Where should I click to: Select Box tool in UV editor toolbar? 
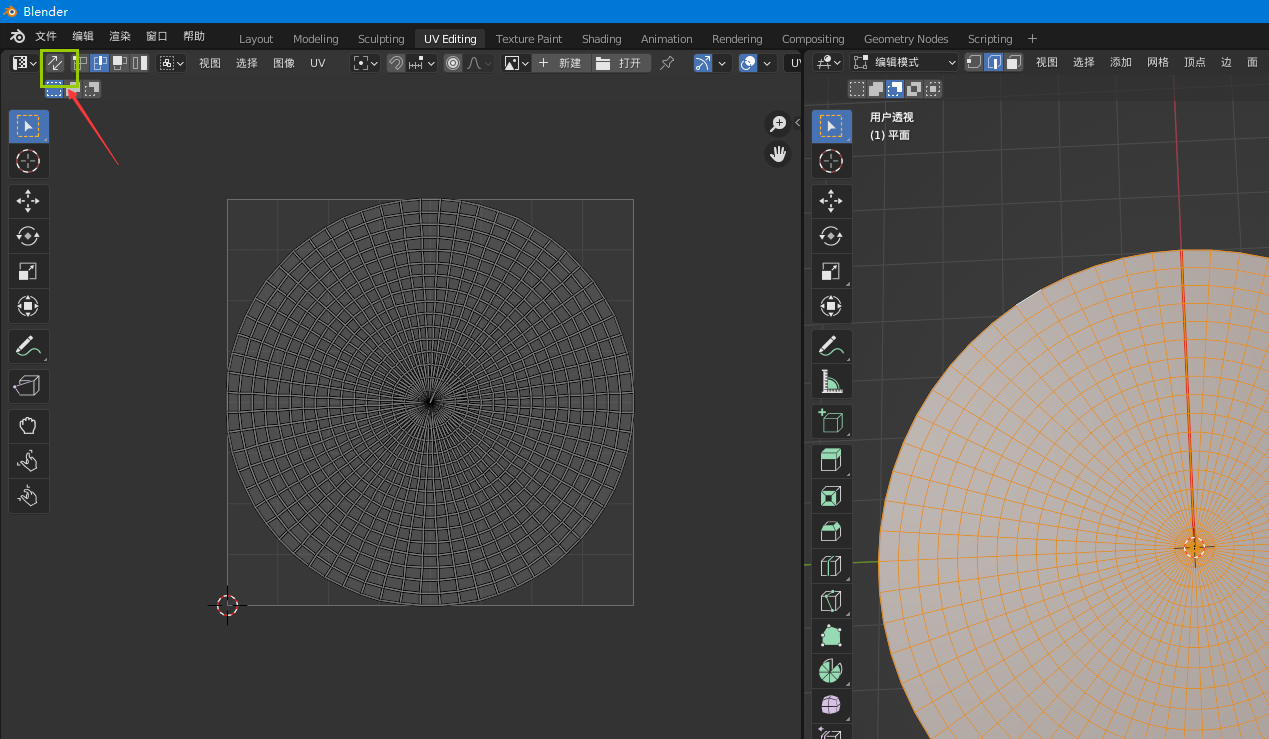[28, 126]
